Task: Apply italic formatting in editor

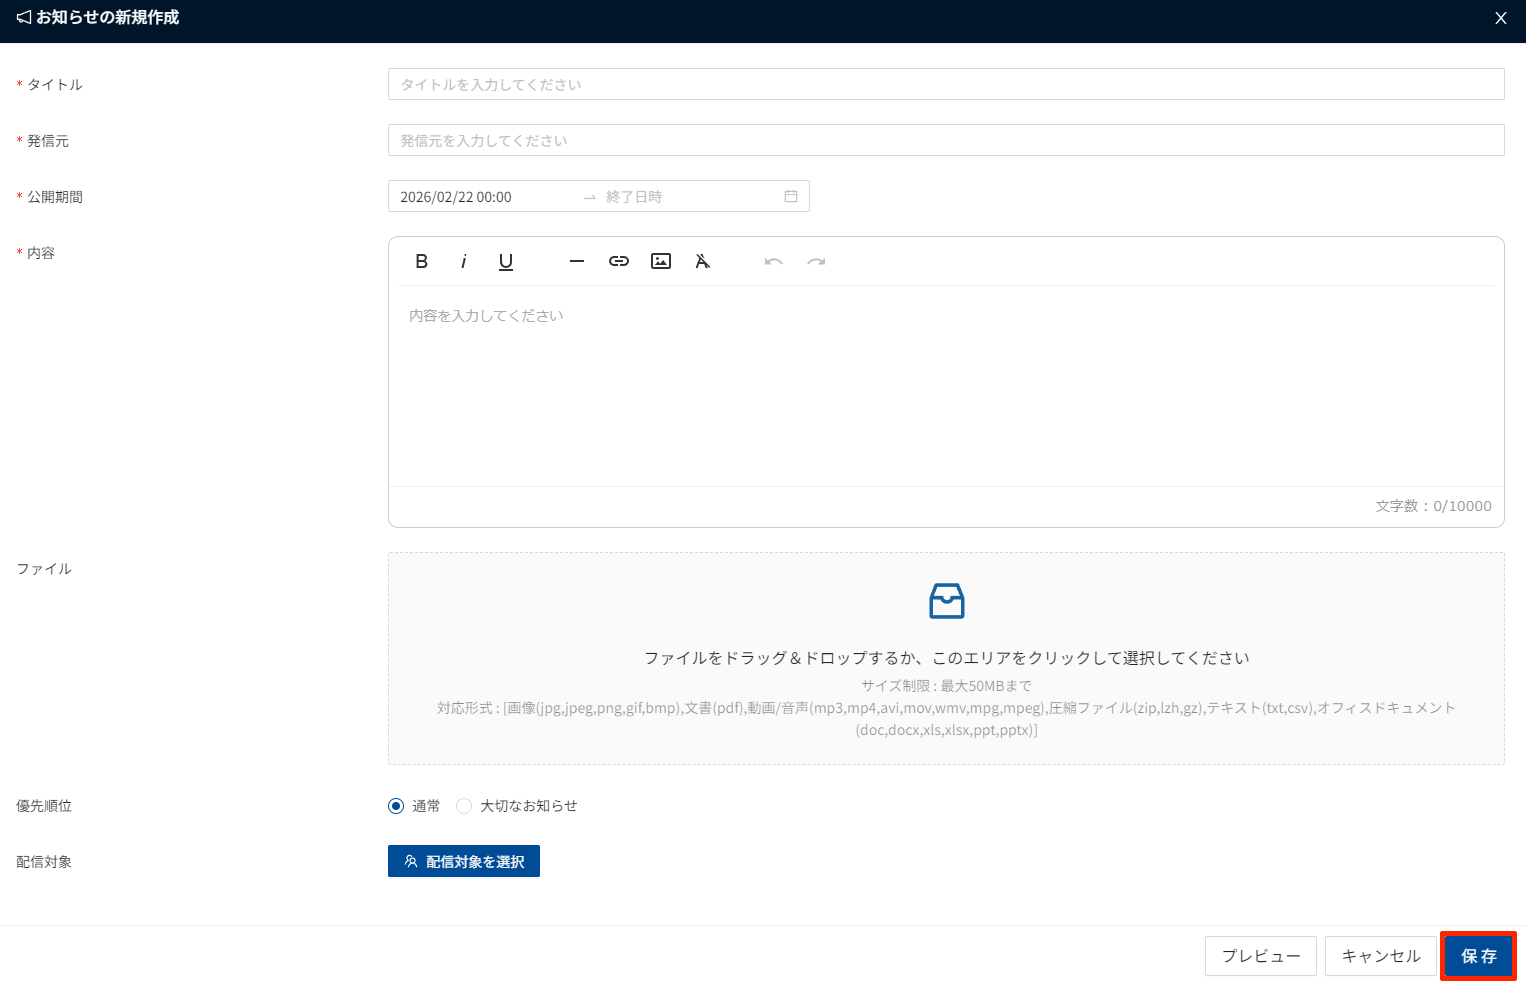Action: pyautogui.click(x=463, y=261)
